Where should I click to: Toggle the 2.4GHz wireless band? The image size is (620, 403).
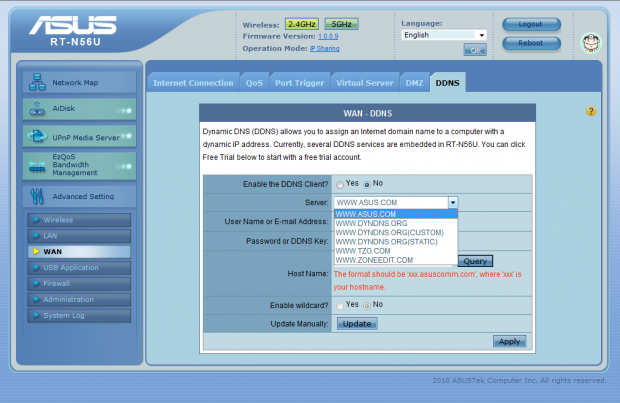coord(302,24)
